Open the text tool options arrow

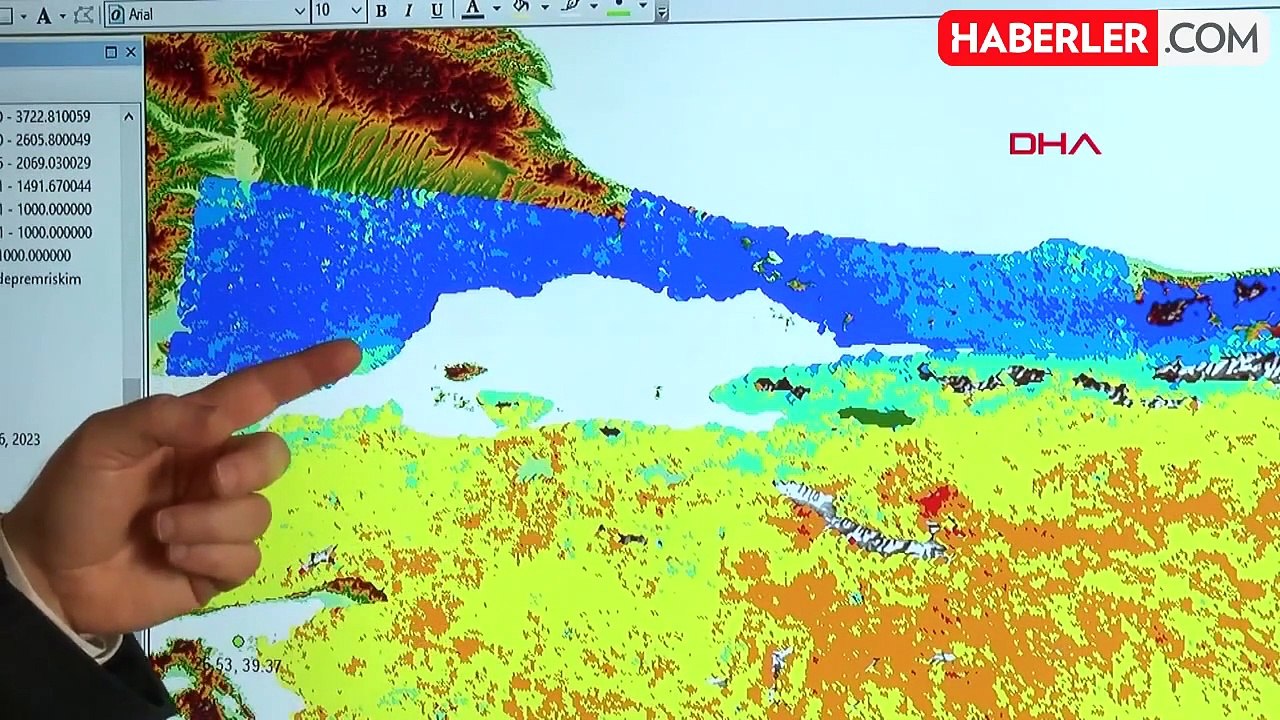coord(63,14)
